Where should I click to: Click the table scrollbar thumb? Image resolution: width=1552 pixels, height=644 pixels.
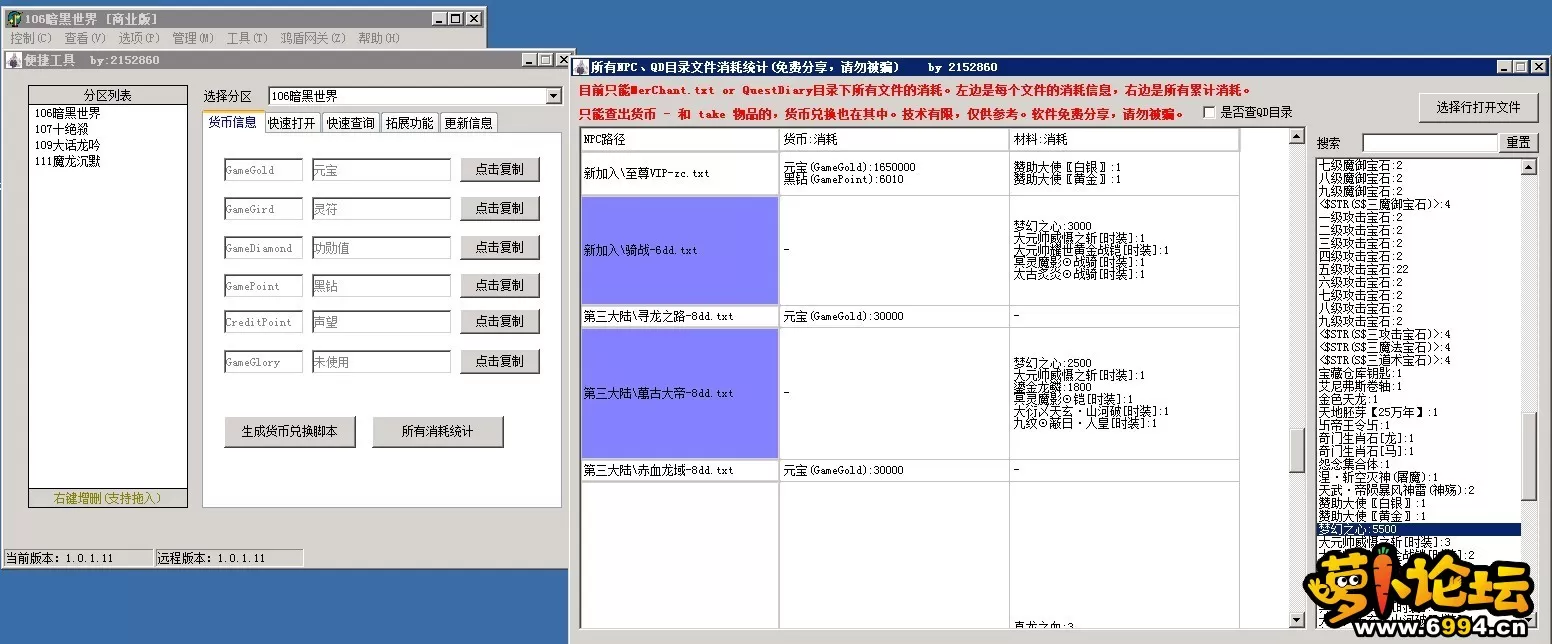pyautogui.click(x=1297, y=449)
